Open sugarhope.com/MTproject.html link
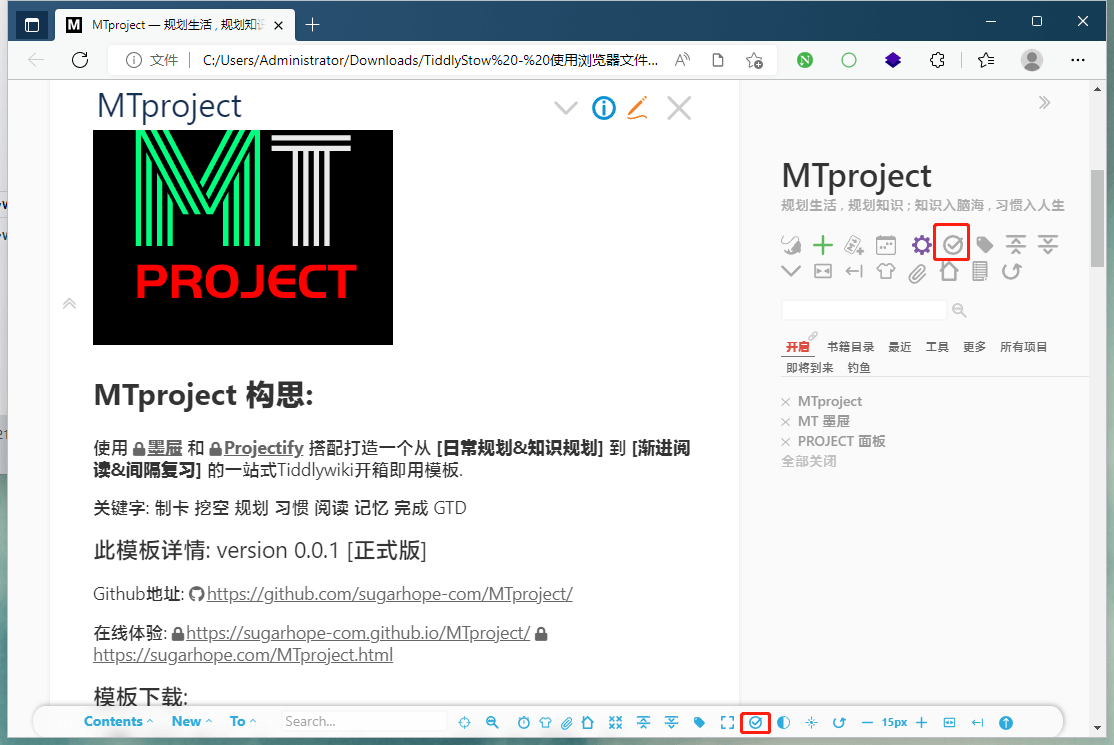Image resolution: width=1114 pixels, height=745 pixels. (x=243, y=655)
